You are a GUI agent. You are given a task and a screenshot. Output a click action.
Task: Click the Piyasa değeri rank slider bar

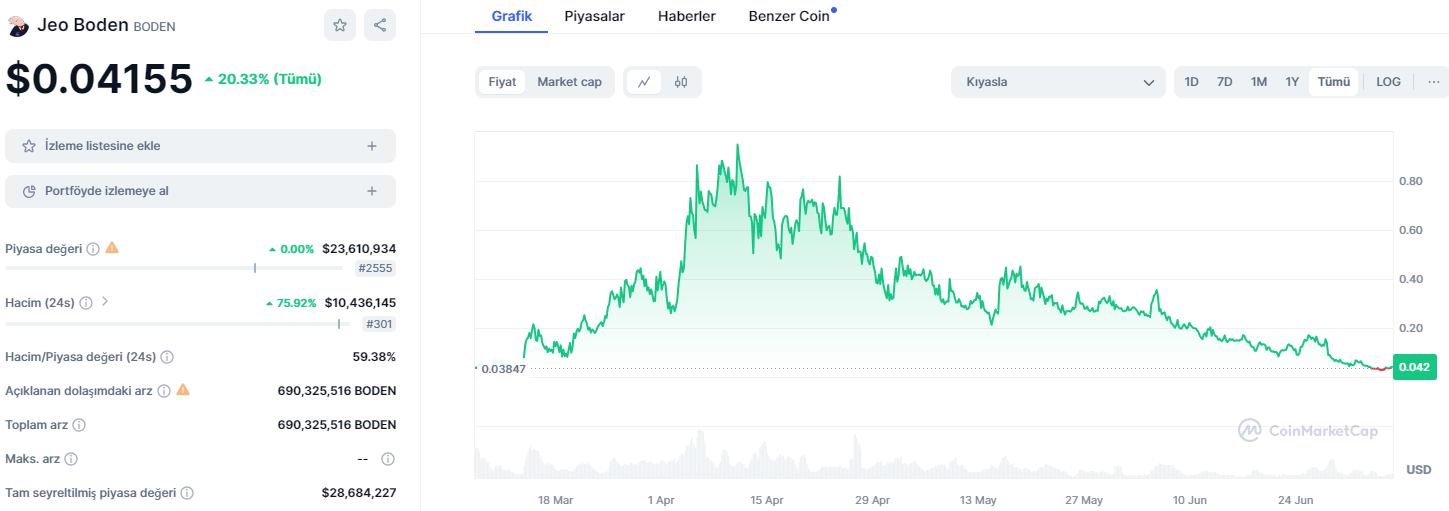click(x=174, y=268)
